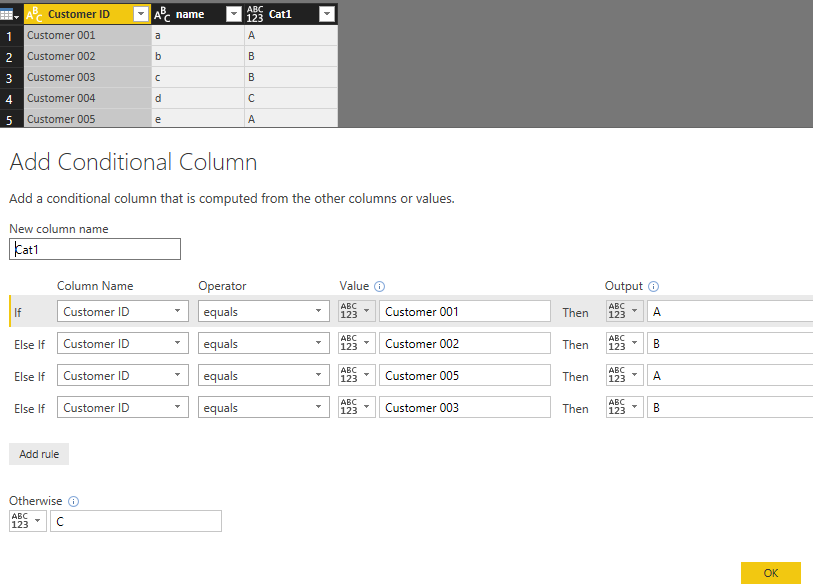Click the ABC123 type icon on Cat1 header

tap(255, 15)
